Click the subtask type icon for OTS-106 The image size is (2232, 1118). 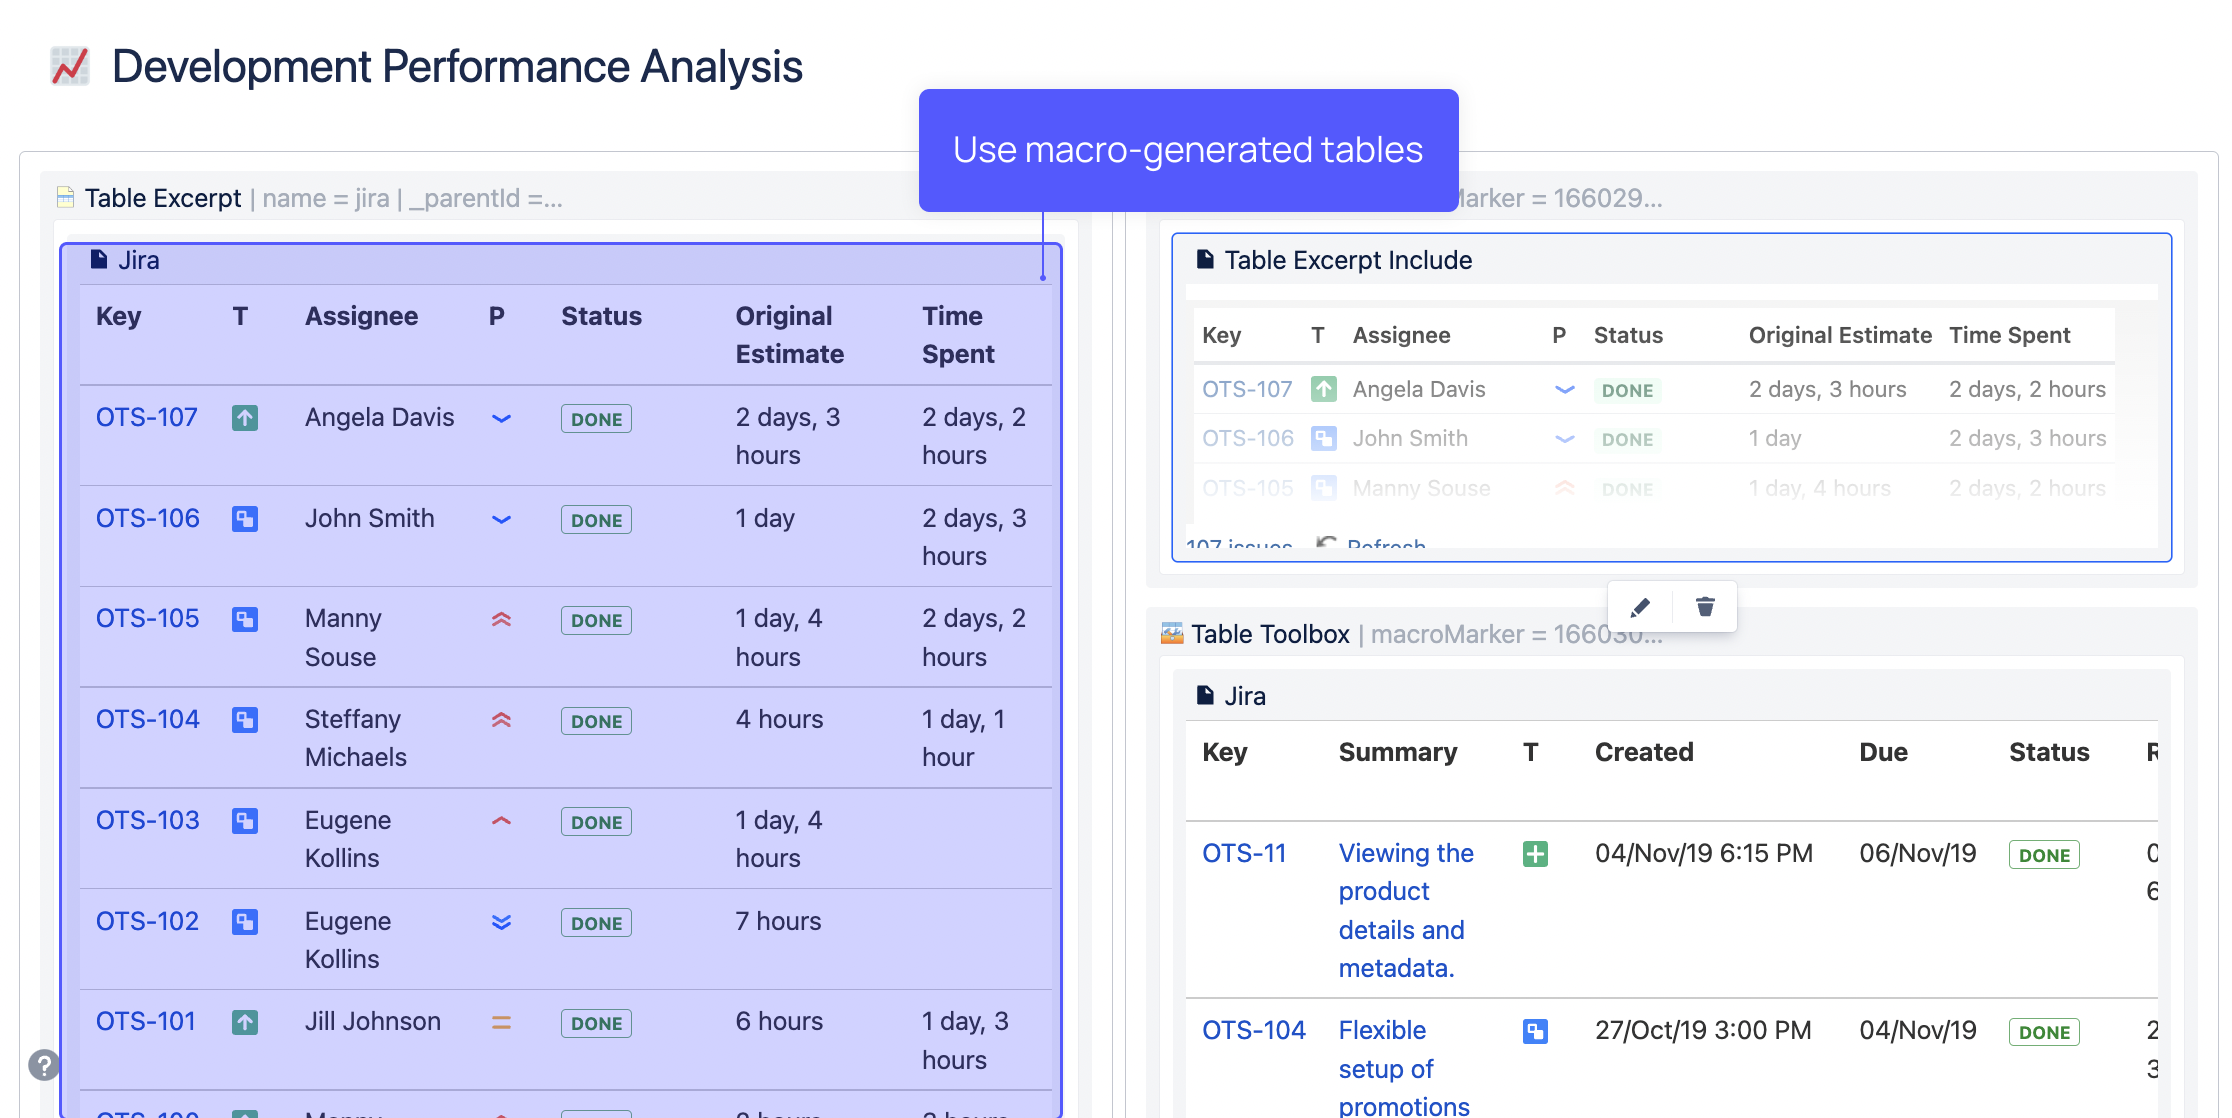245,519
